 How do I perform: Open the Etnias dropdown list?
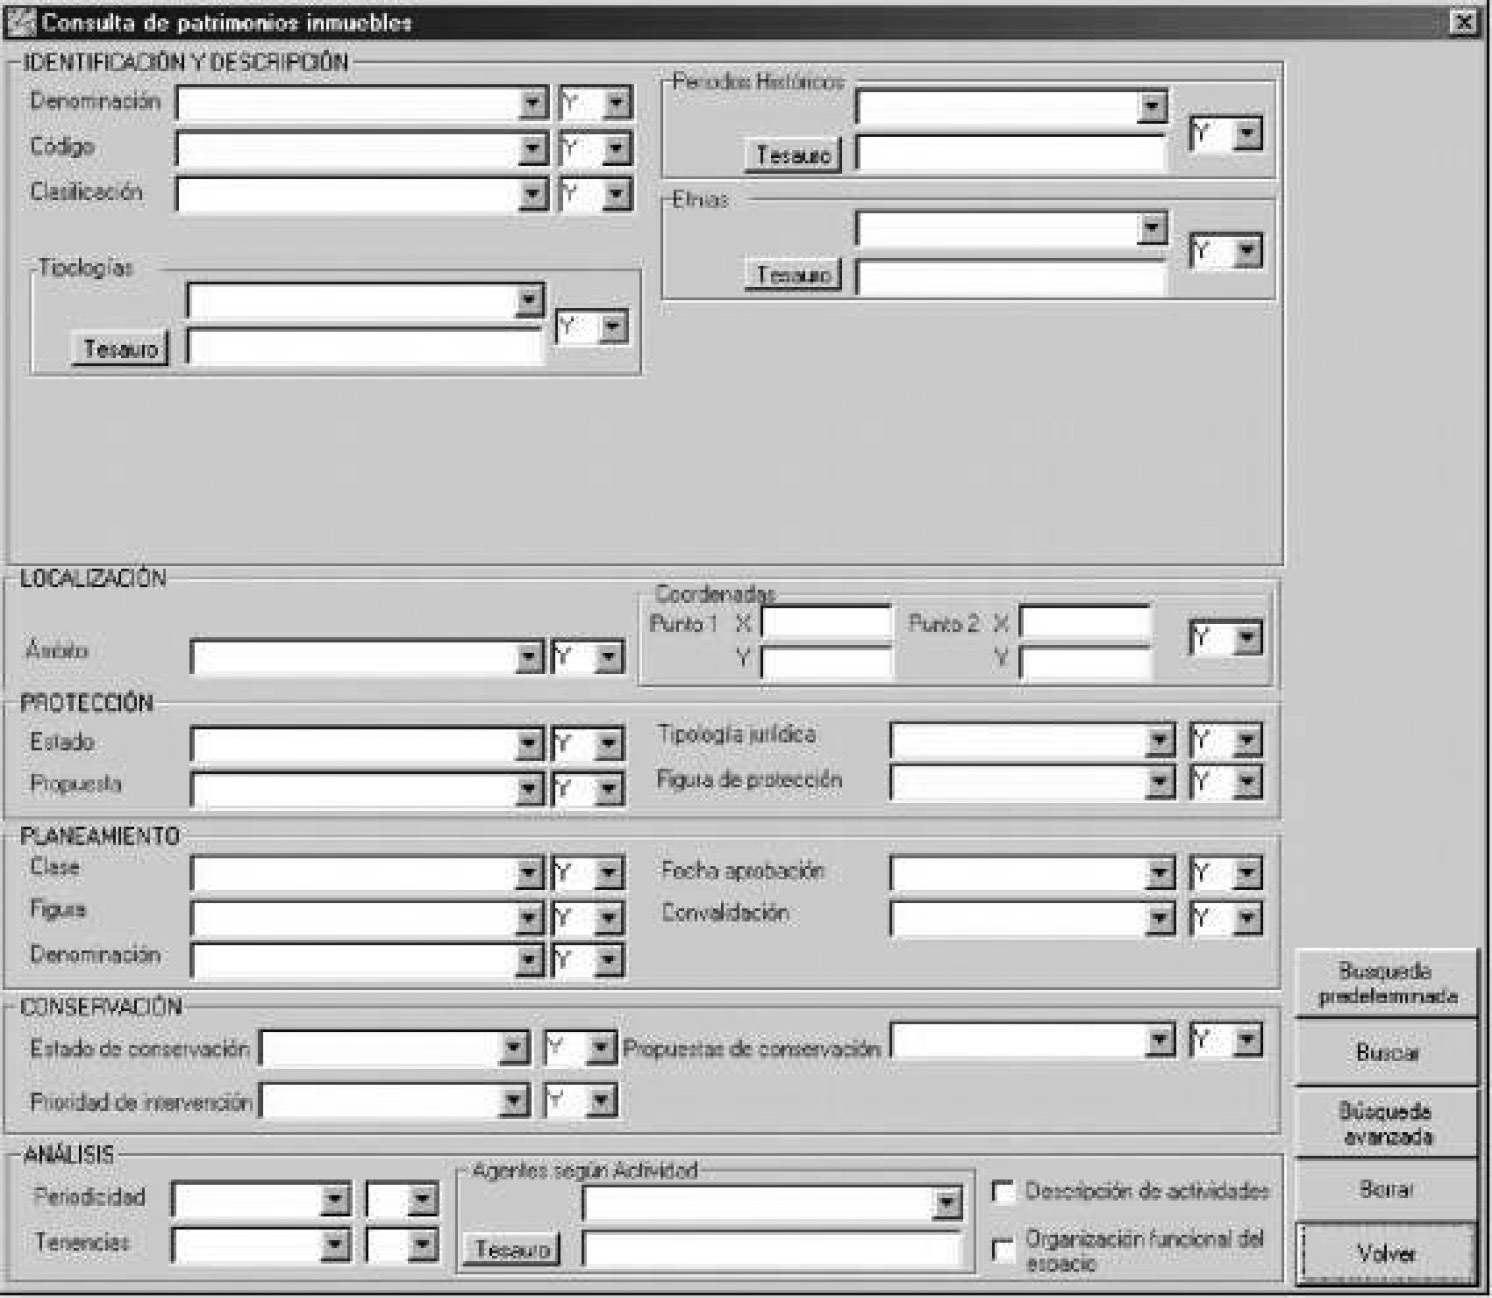[x=1152, y=229]
